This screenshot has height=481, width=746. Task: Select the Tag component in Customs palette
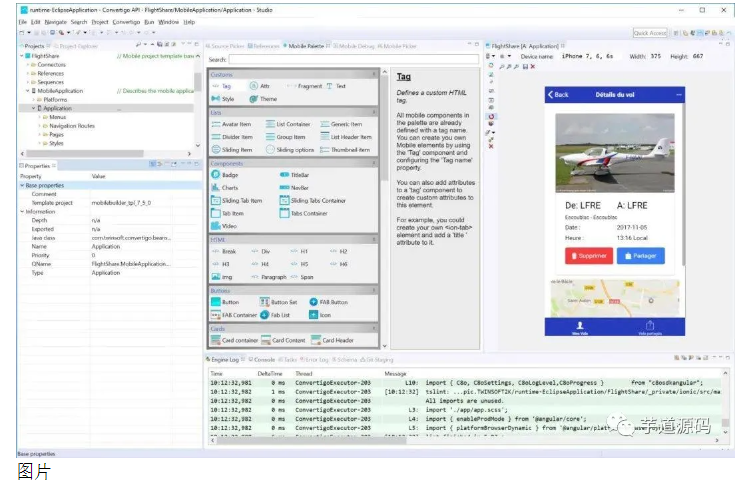pos(221,86)
